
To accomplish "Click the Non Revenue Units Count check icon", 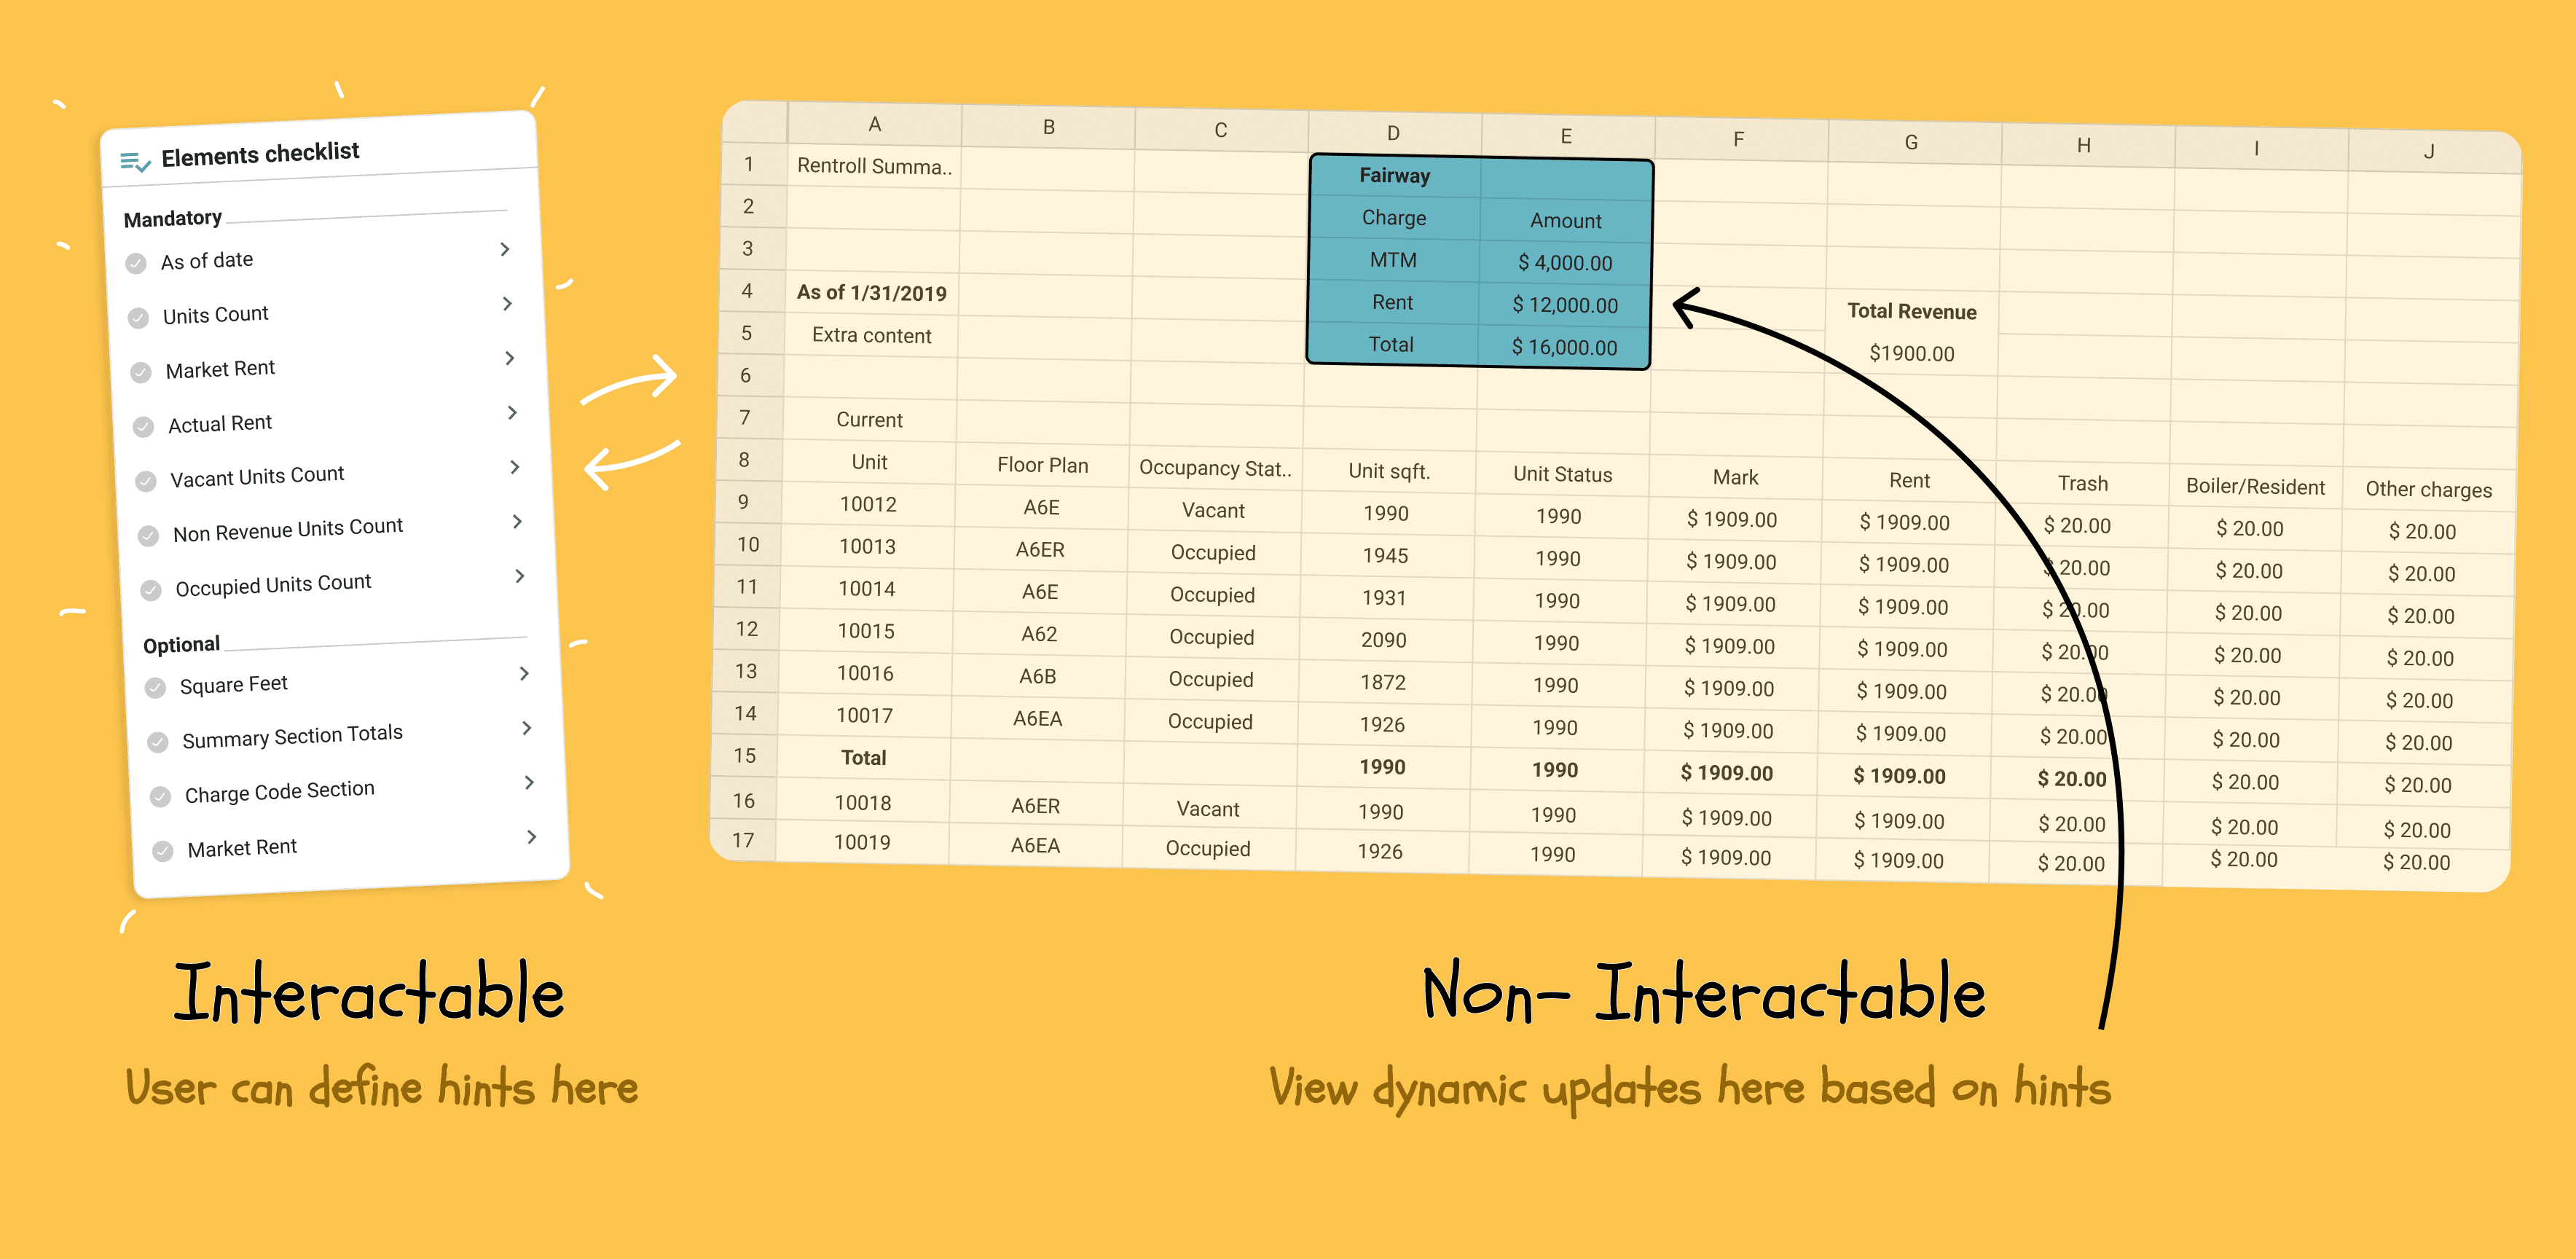I will pyautogui.click(x=148, y=536).
